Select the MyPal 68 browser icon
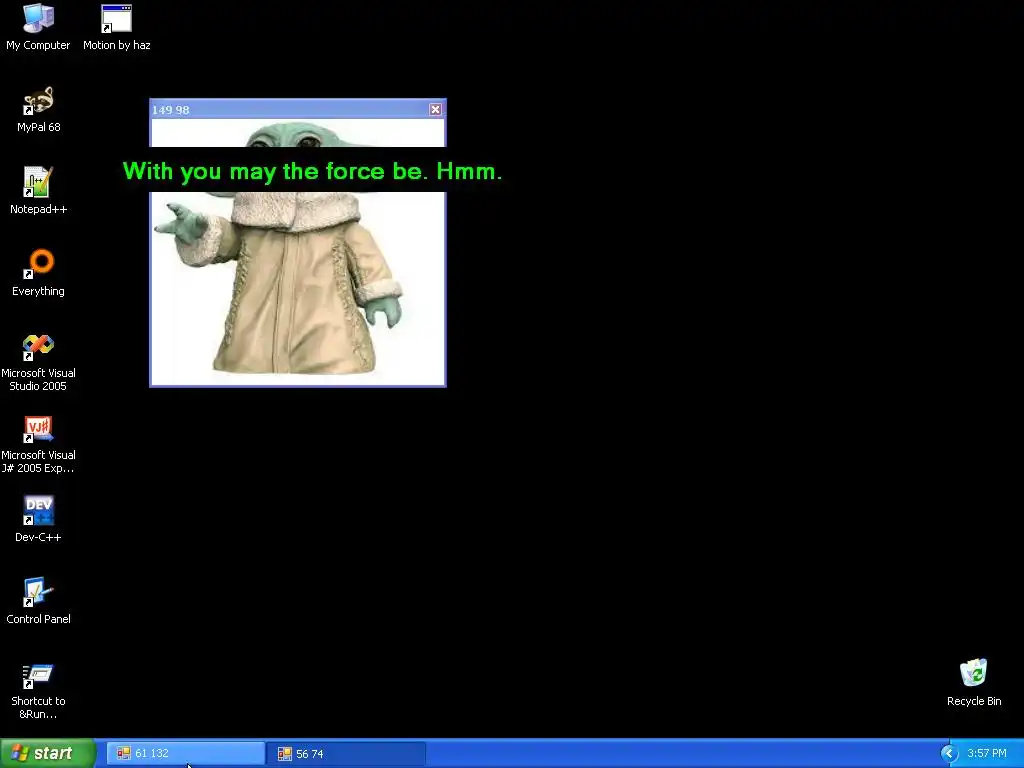Screen dimensions: 1024x768 coord(39,109)
